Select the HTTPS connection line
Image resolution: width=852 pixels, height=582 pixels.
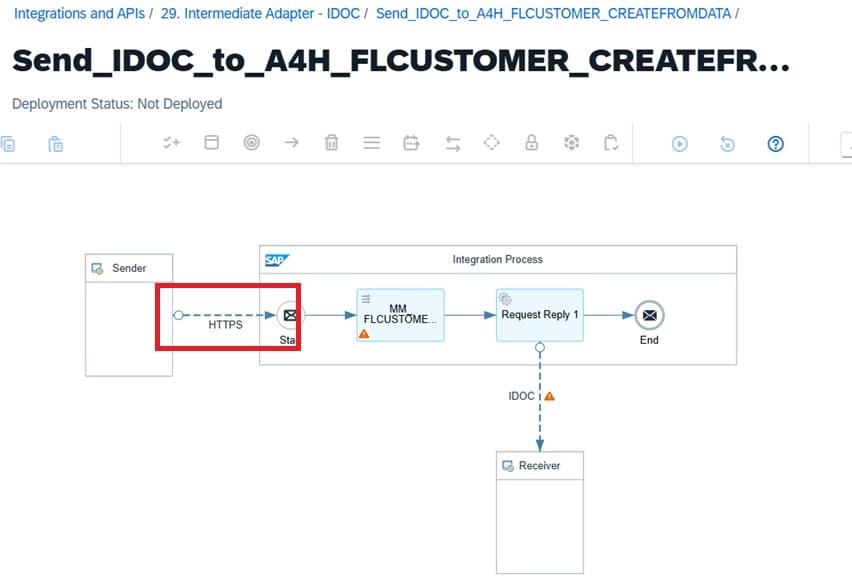[225, 315]
